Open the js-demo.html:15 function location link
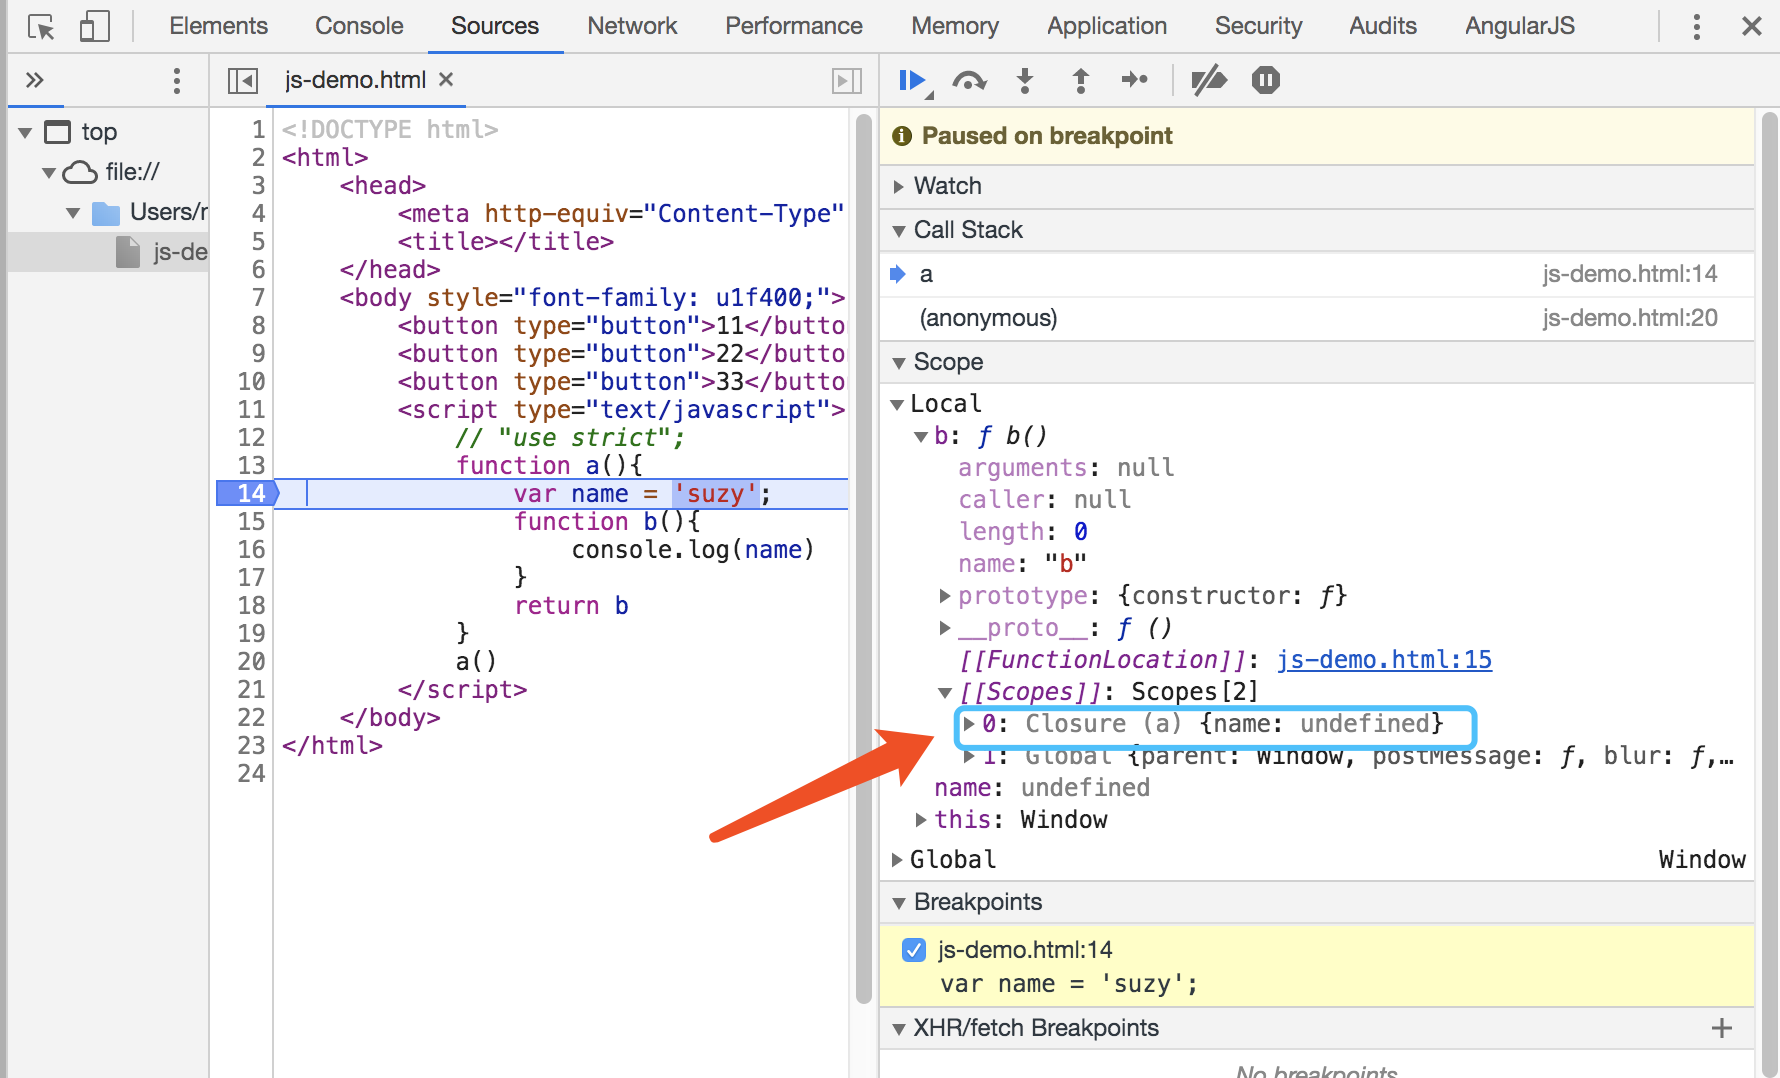The image size is (1780, 1078). 1384,660
